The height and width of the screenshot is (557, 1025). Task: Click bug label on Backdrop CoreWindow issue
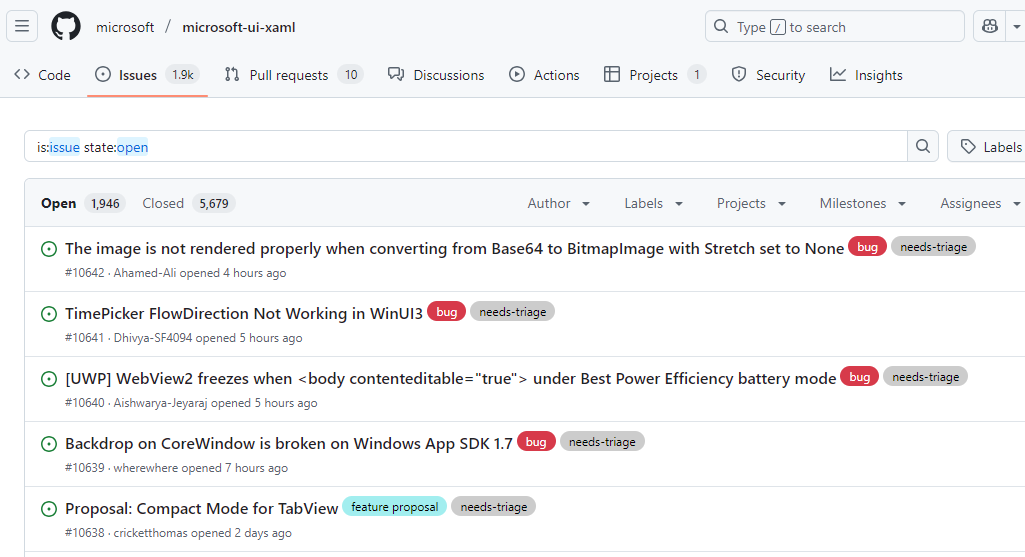coord(536,442)
